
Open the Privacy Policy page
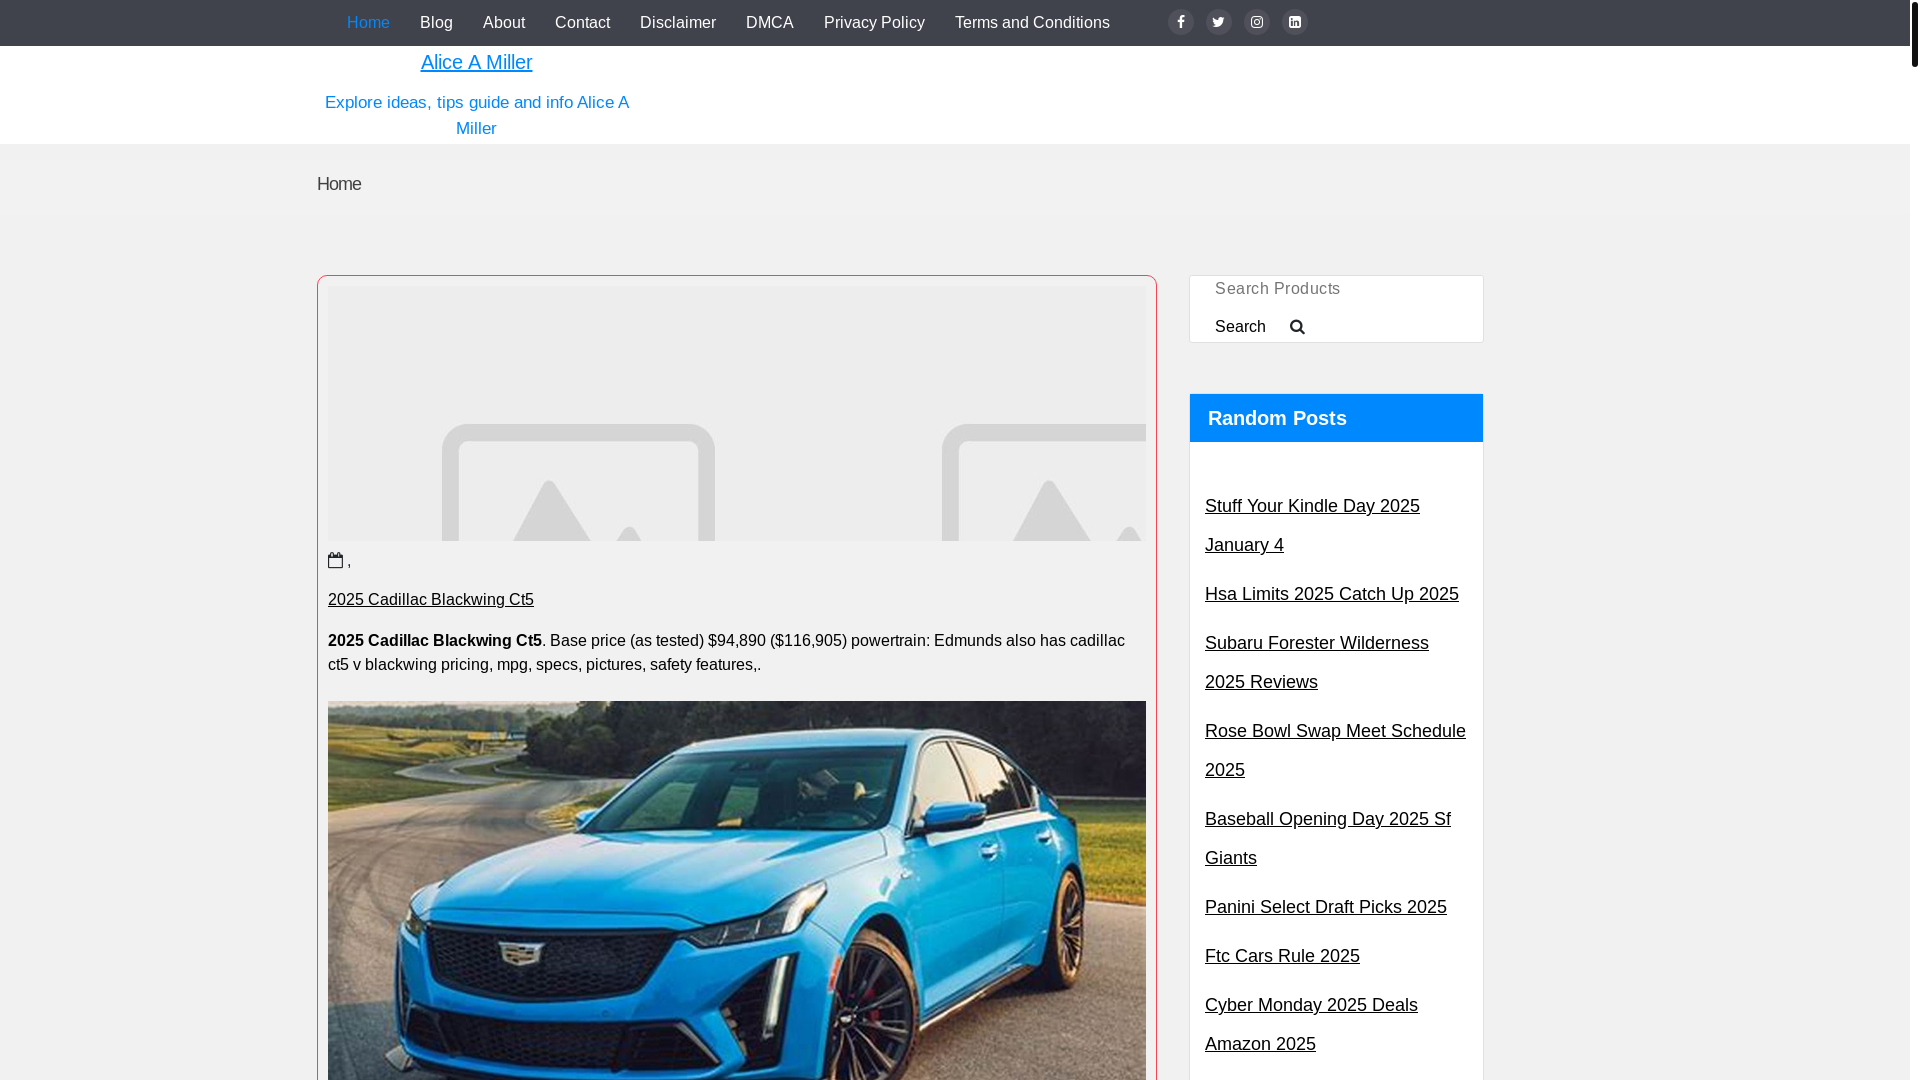pos(874,22)
